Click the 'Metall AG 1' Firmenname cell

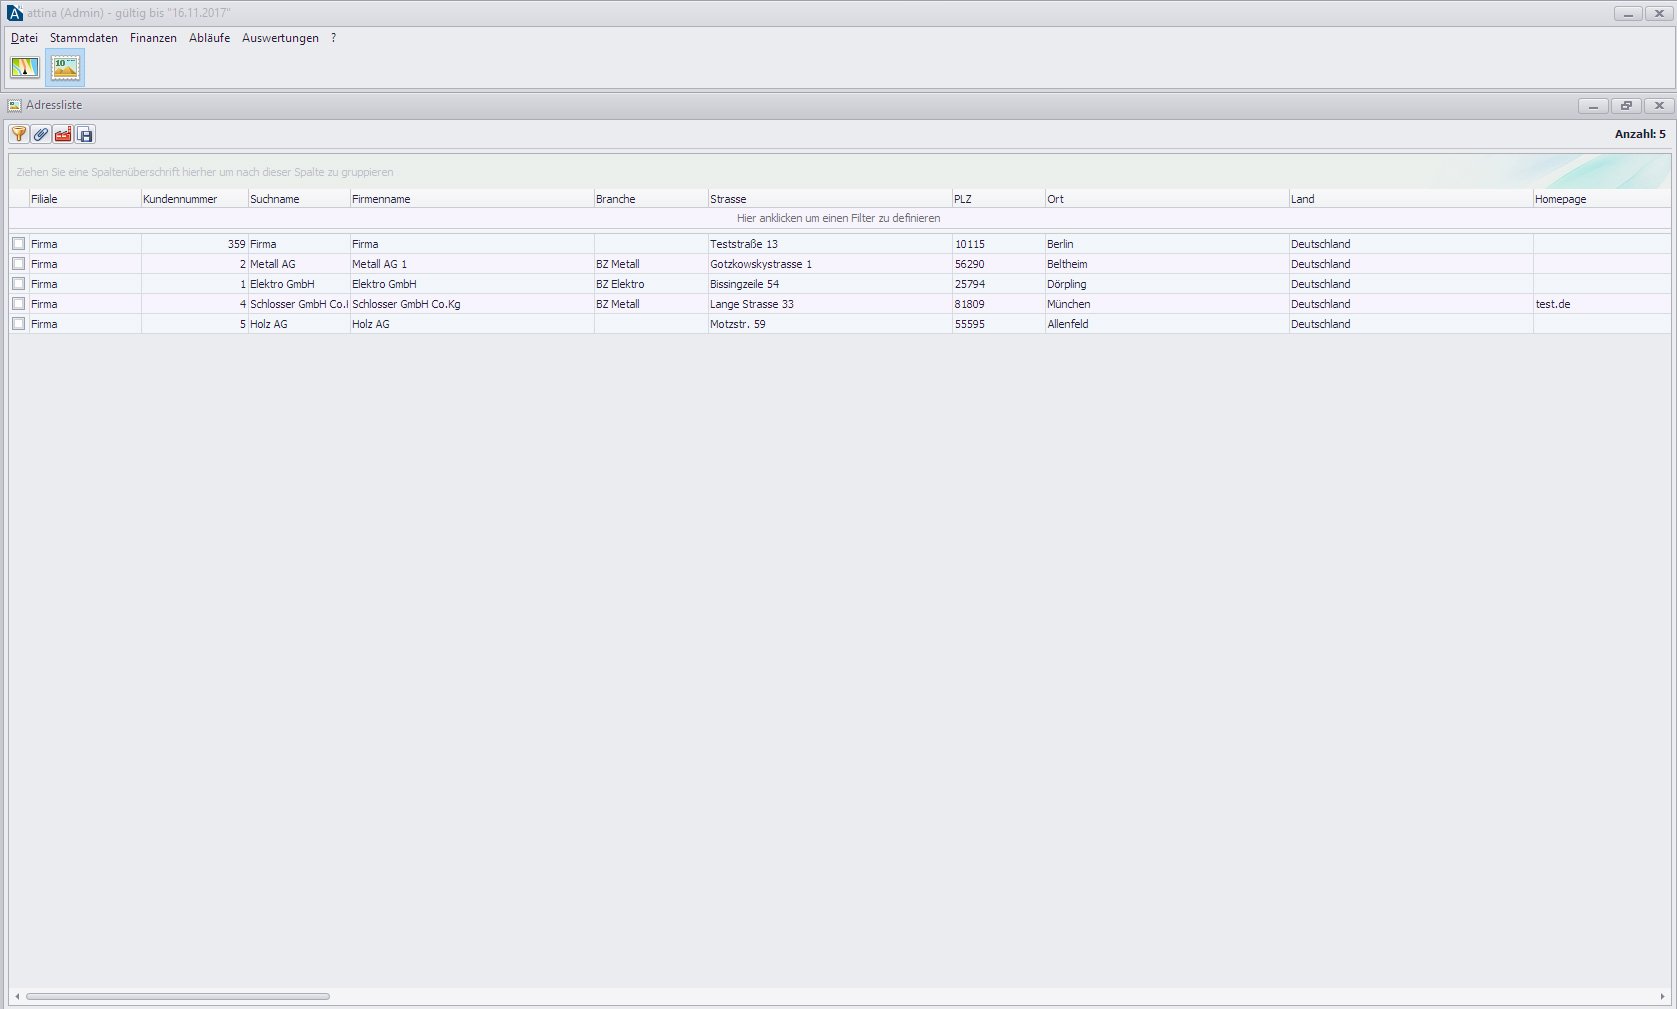(472, 264)
